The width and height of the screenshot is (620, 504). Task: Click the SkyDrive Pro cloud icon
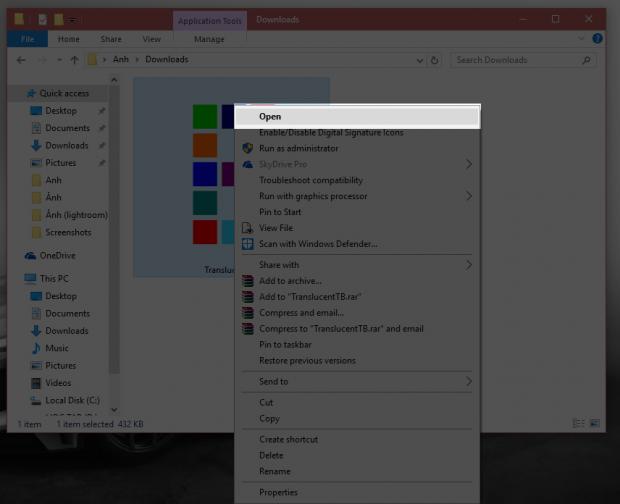point(248,164)
